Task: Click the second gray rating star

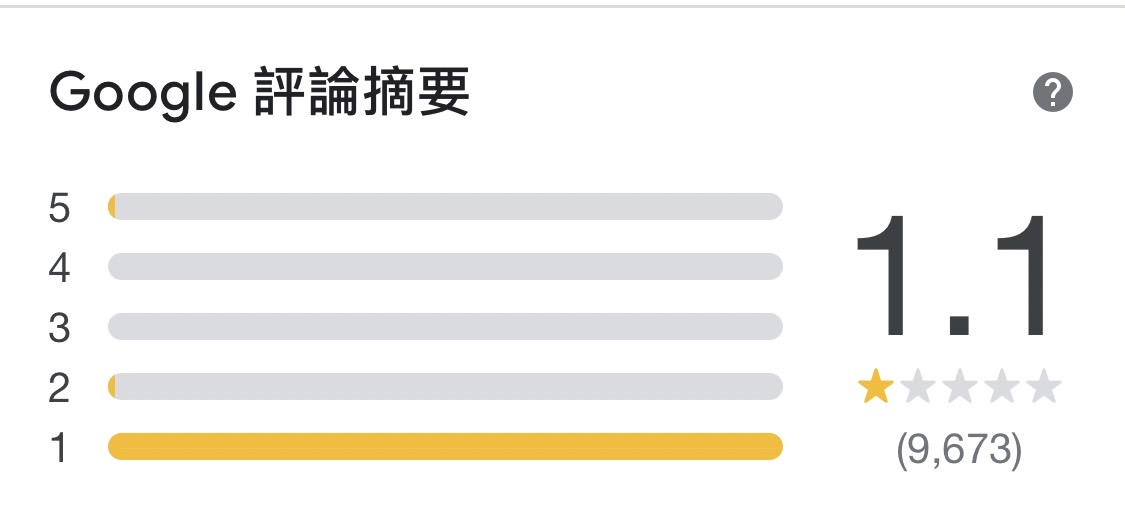Action: pyautogui.click(x=918, y=387)
